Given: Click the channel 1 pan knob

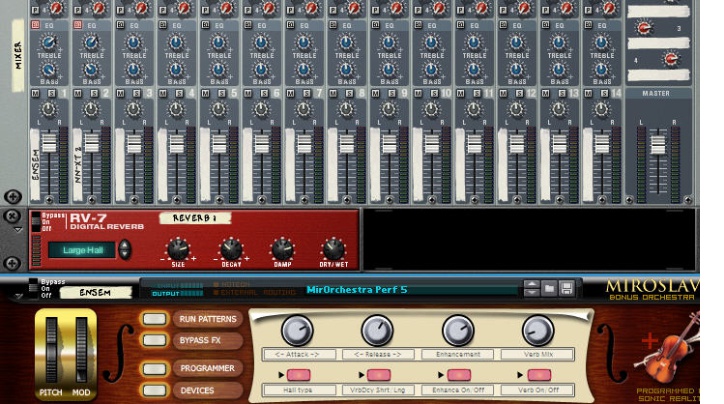Looking at the screenshot, I should pos(48,110).
